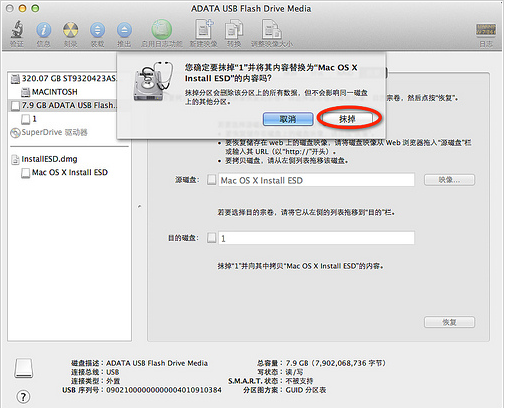Click total capacity "7.9 GB (7,902,068,736 字节)"
The image size is (505, 408).
[335, 363]
